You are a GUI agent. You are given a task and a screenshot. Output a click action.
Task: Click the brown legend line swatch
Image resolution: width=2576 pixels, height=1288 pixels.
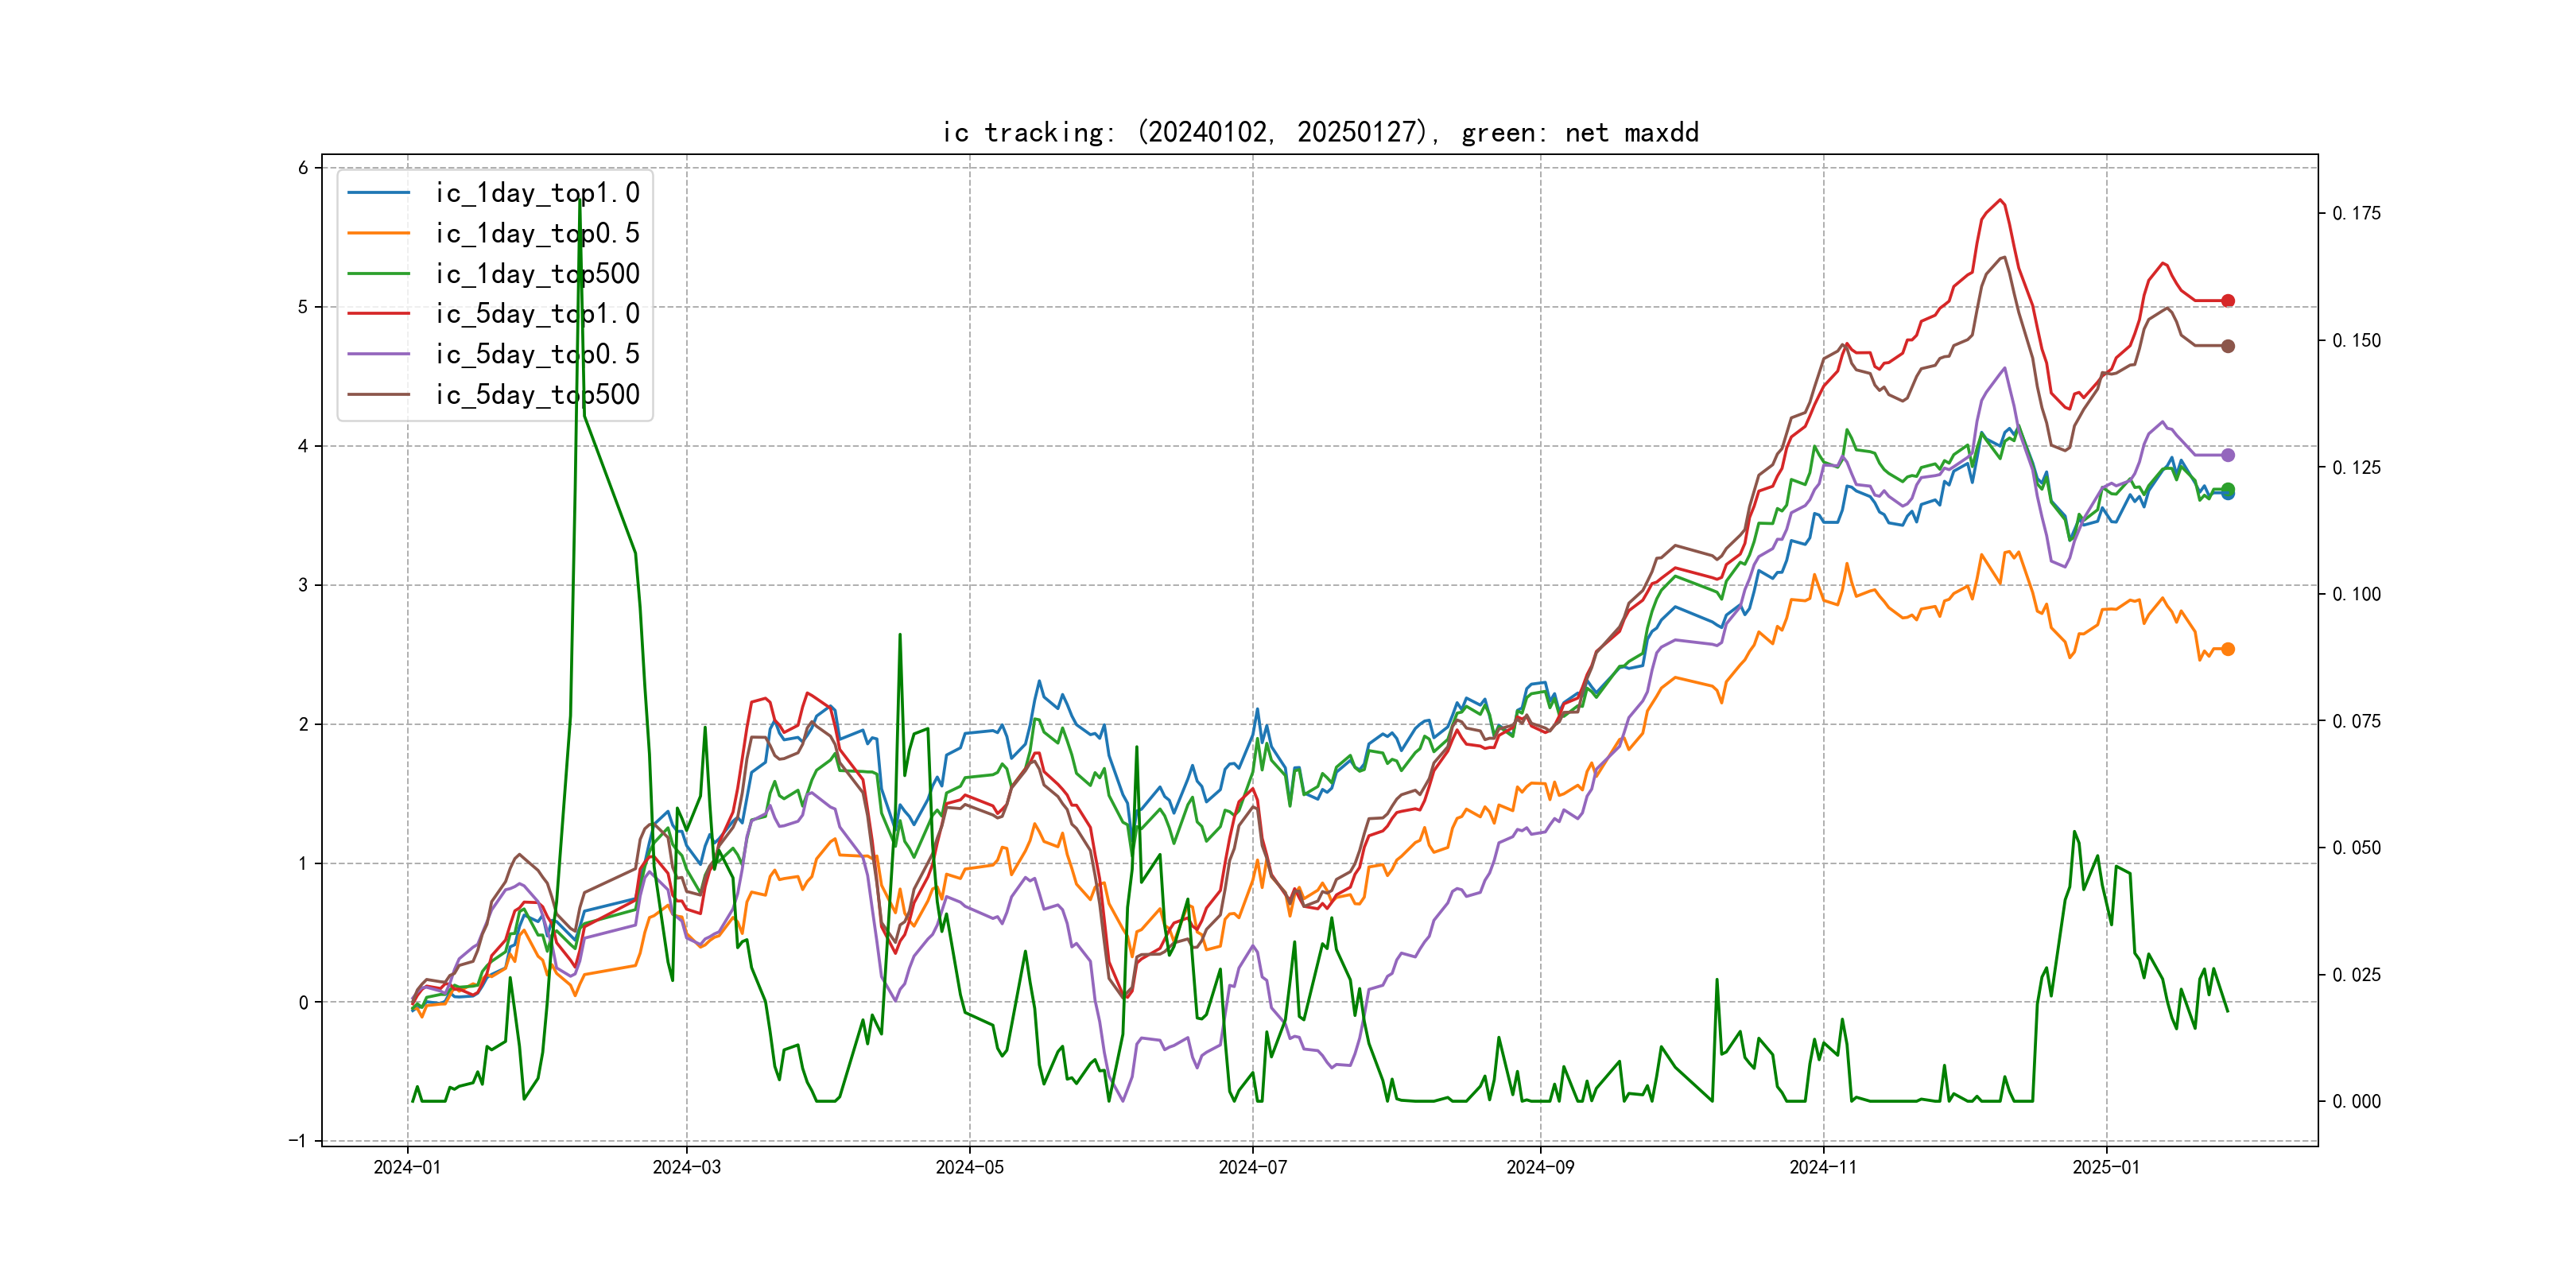(378, 395)
